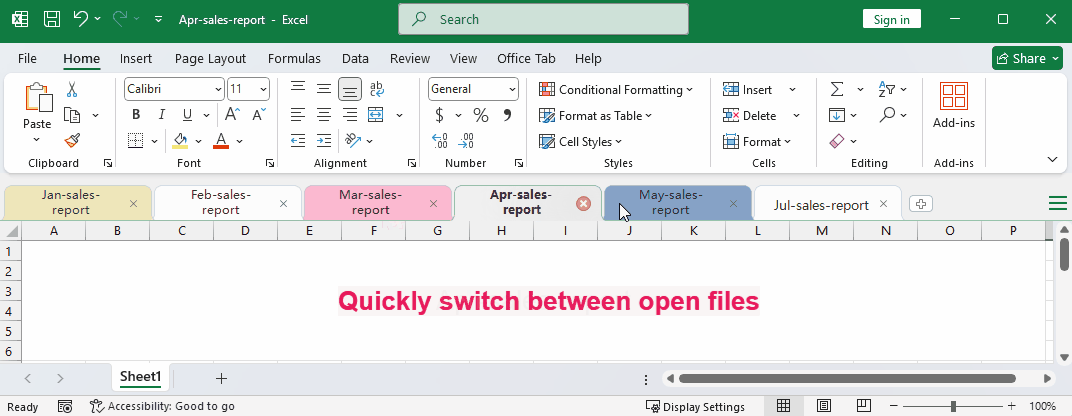Apply the Percent Style number format

pos(480,115)
